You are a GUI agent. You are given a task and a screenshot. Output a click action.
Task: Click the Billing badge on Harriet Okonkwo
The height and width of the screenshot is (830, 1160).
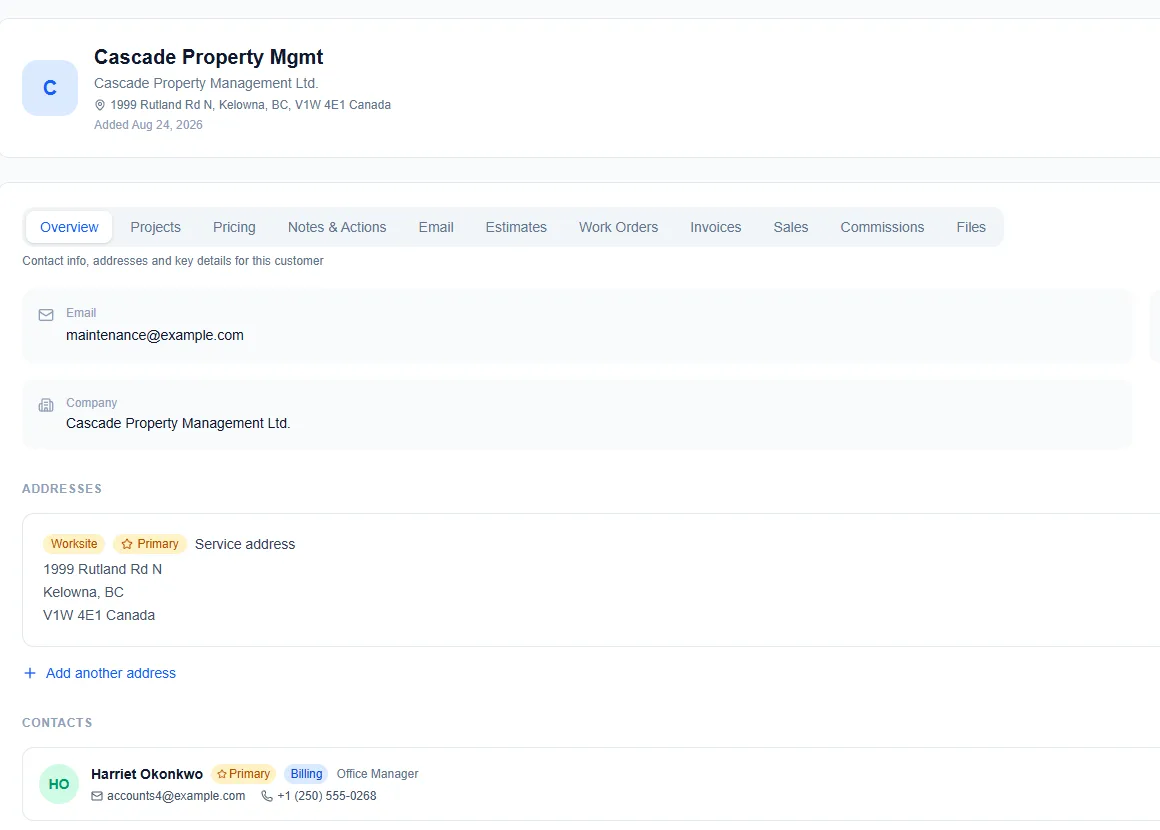click(306, 774)
